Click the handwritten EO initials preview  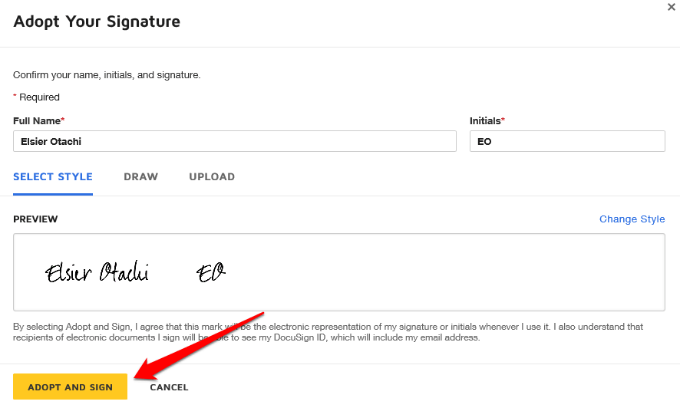tap(211, 272)
